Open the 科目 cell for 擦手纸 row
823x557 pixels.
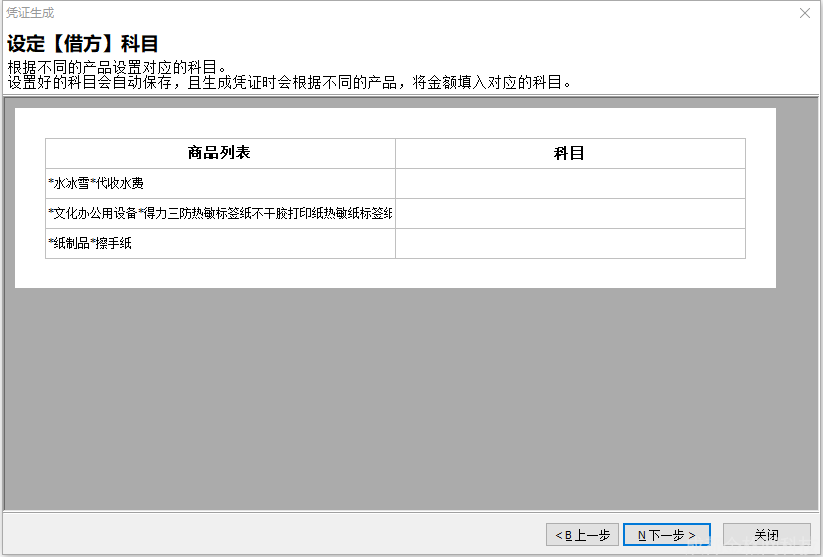tap(570, 244)
